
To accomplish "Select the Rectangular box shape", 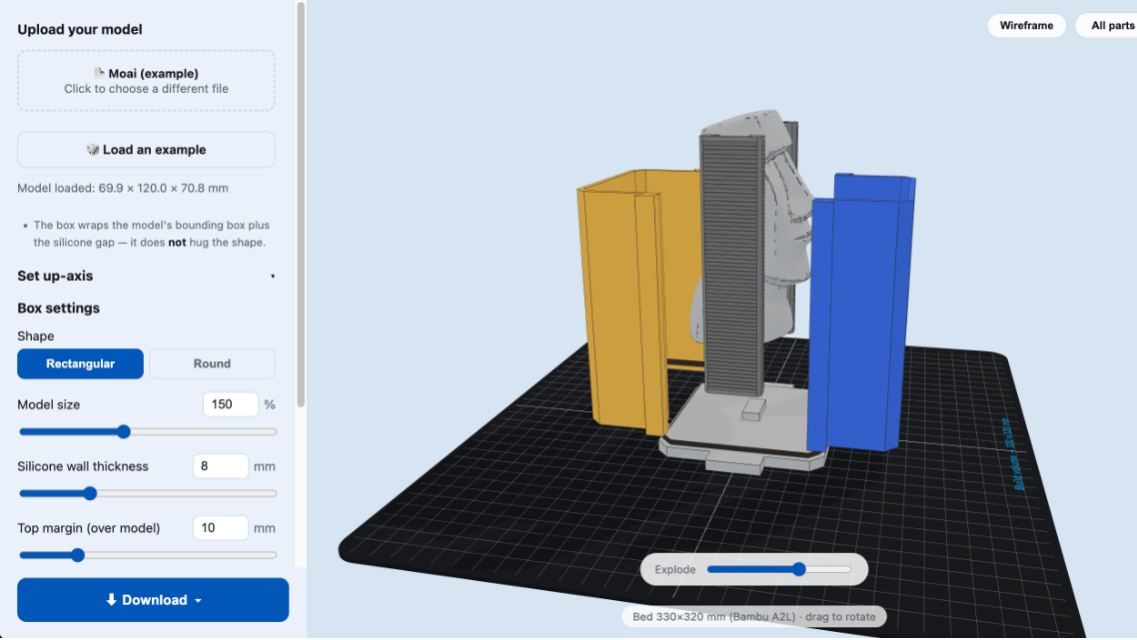I will (80, 364).
